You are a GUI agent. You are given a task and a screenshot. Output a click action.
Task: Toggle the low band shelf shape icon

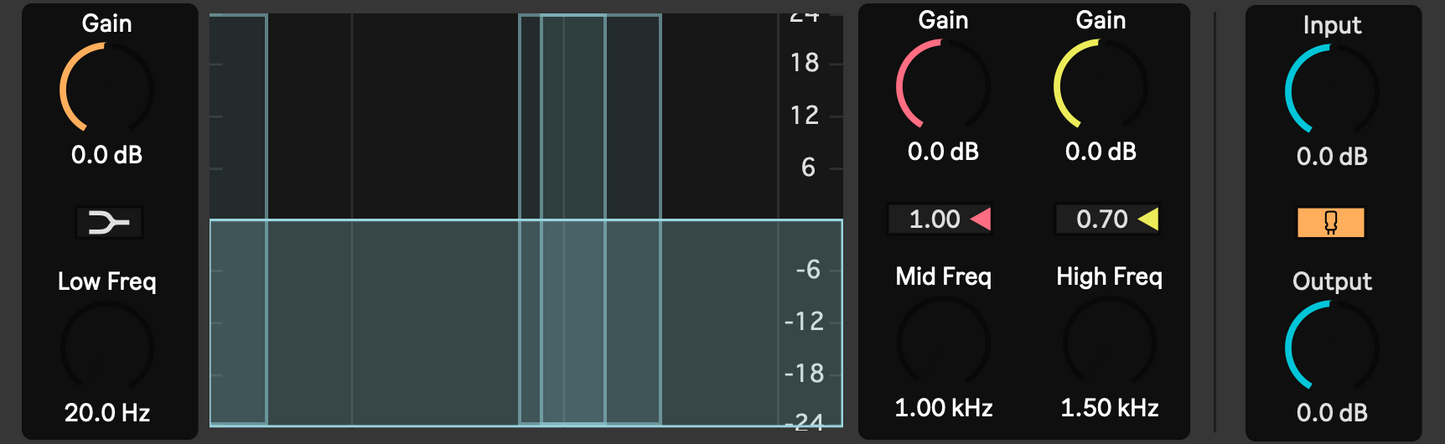108,222
